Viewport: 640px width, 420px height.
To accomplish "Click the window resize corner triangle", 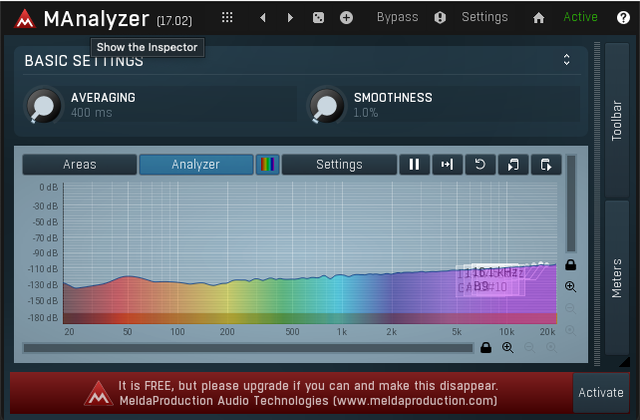I will tap(624, 362).
